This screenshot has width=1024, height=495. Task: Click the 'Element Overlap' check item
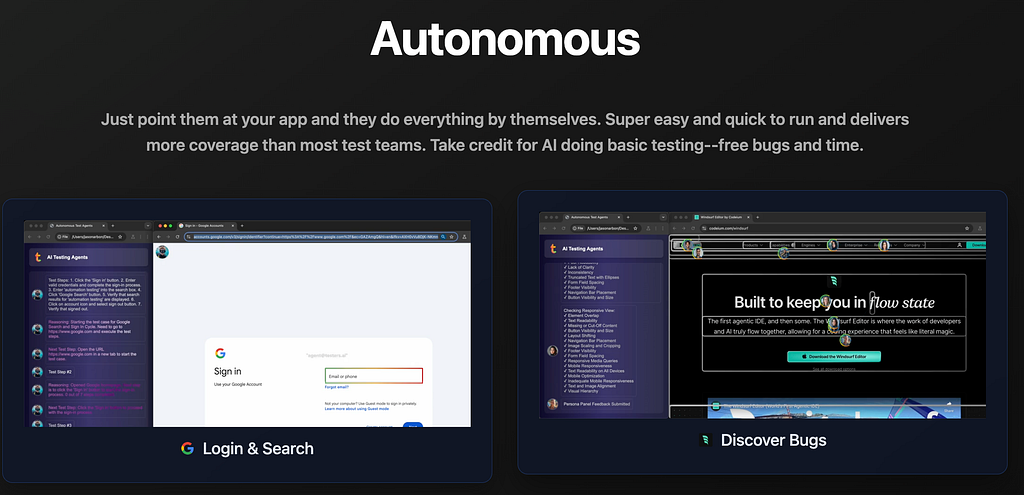click(x=581, y=315)
